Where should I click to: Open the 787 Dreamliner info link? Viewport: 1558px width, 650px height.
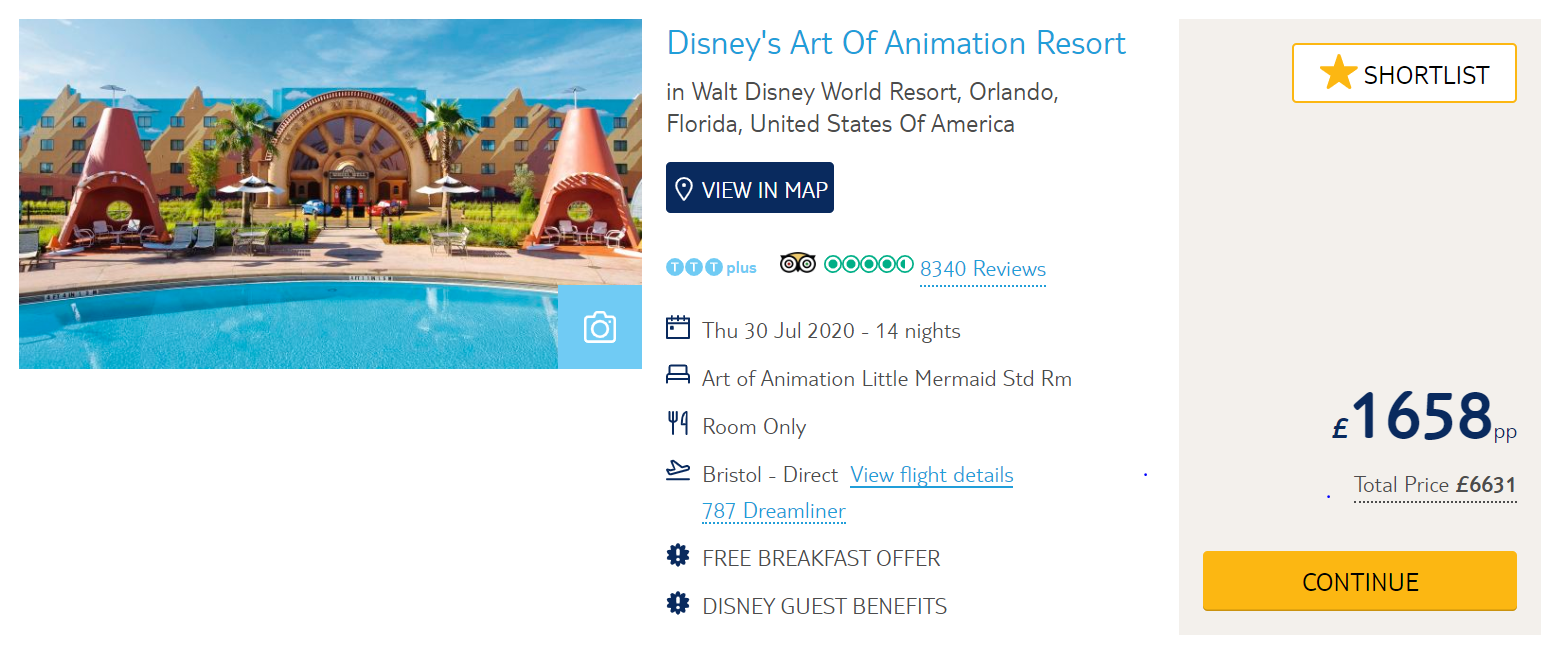[774, 511]
